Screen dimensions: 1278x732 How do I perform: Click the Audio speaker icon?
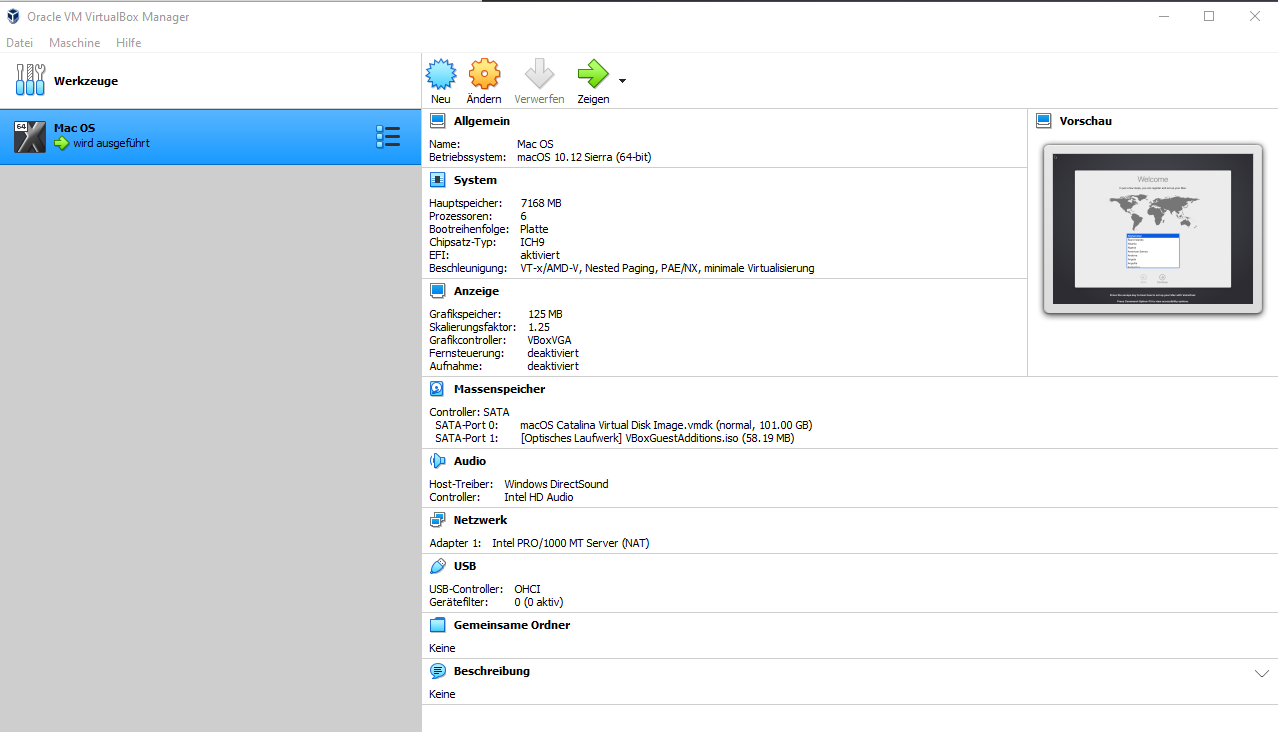(437, 461)
